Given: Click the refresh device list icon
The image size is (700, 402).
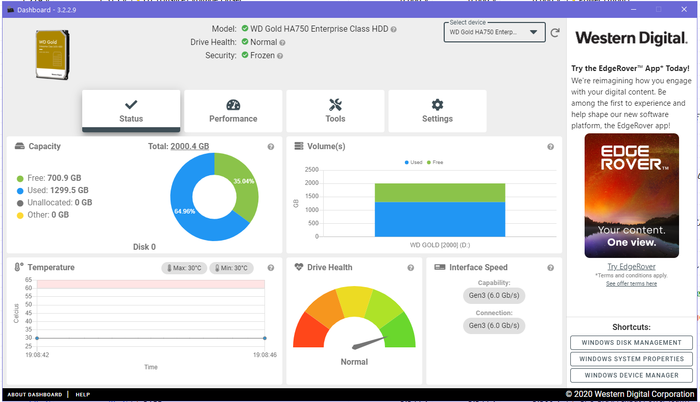Looking at the screenshot, I should coord(555,33).
